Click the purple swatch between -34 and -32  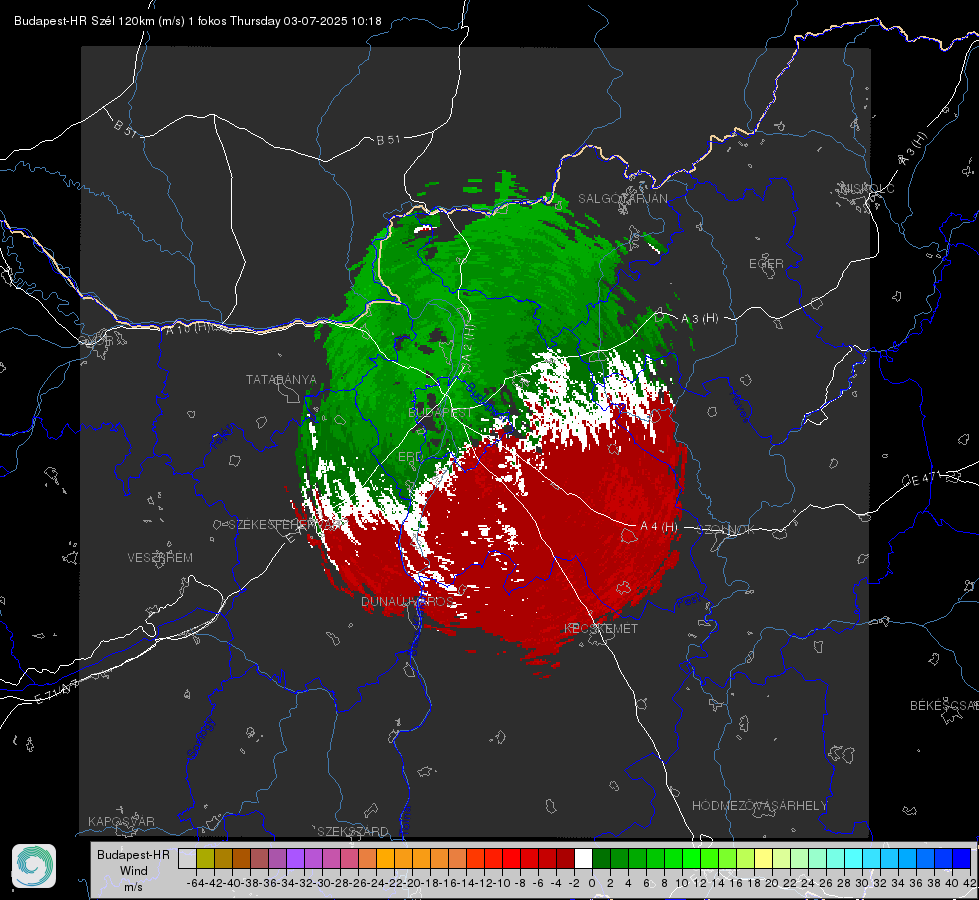[295, 858]
